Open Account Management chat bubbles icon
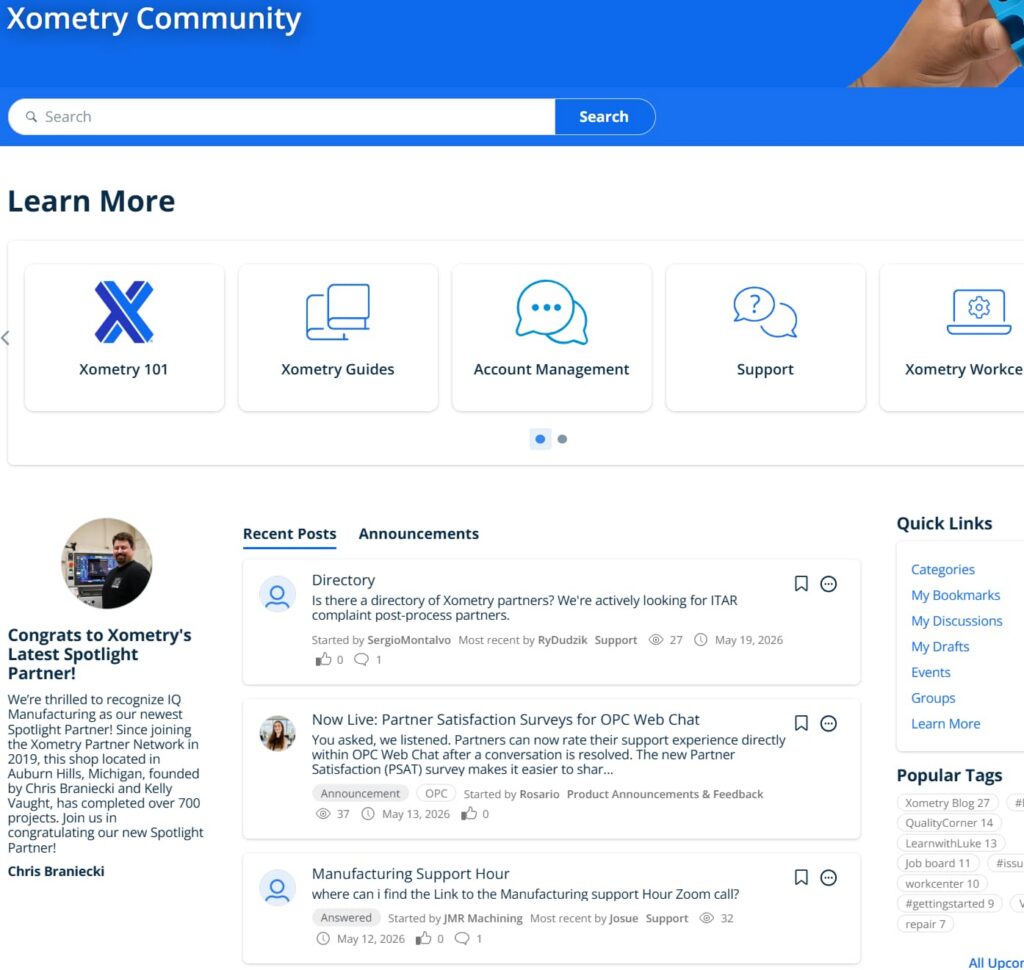Image resolution: width=1024 pixels, height=970 pixels. pos(552,312)
